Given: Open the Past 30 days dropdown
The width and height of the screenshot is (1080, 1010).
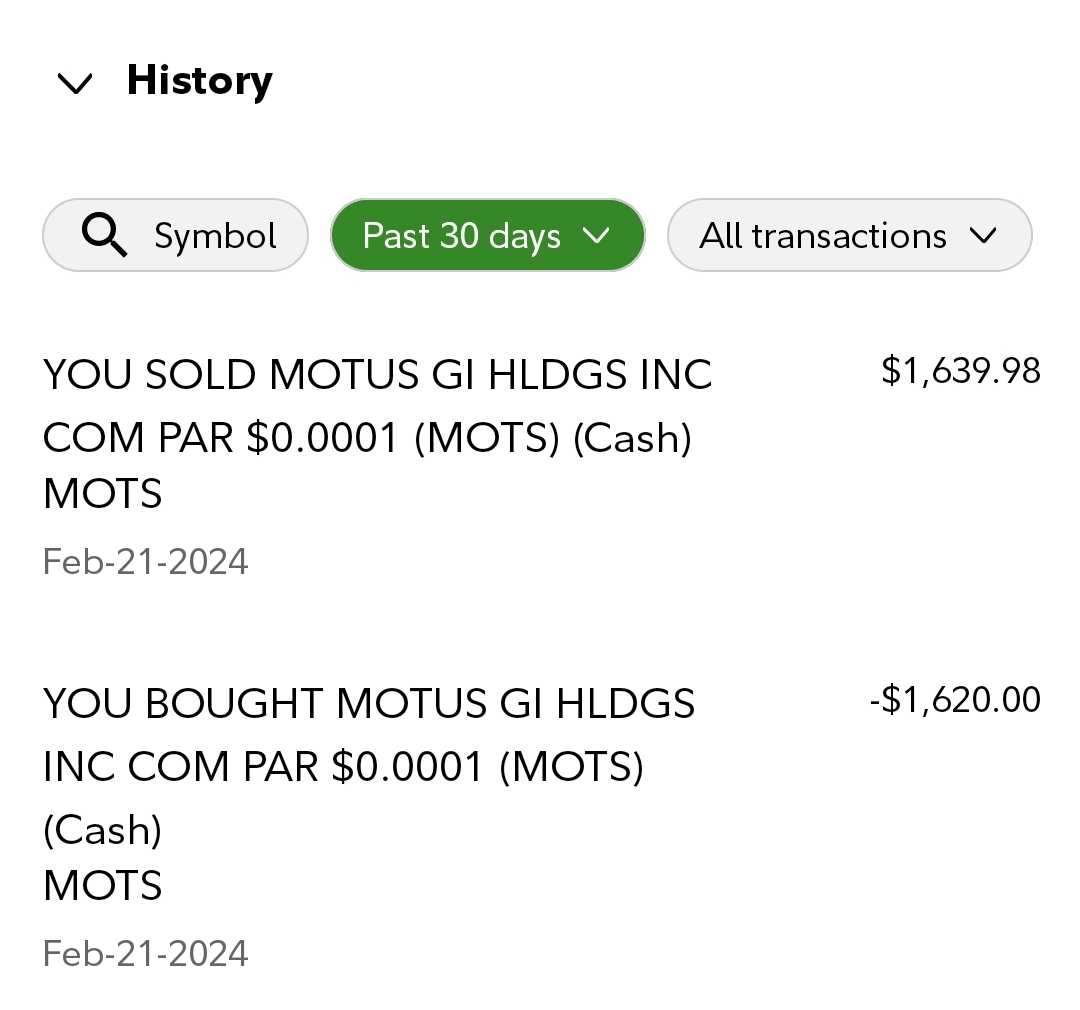Looking at the screenshot, I should pos(487,236).
